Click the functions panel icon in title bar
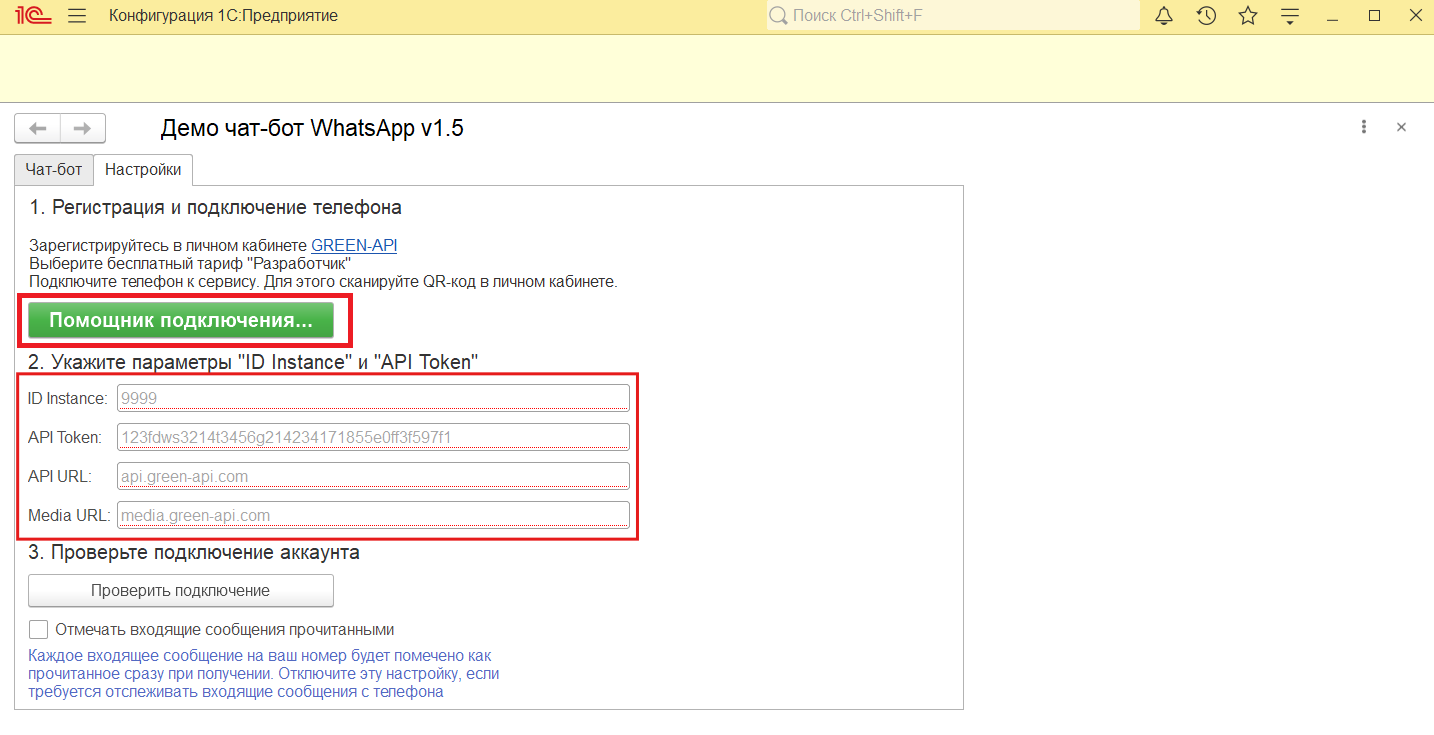 [x=1290, y=15]
